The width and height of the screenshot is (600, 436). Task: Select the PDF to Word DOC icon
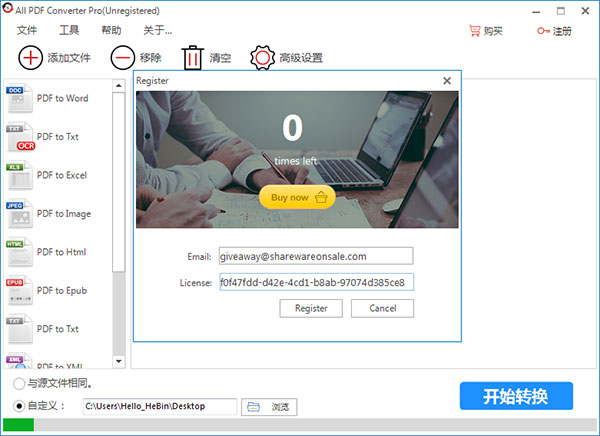[19, 98]
